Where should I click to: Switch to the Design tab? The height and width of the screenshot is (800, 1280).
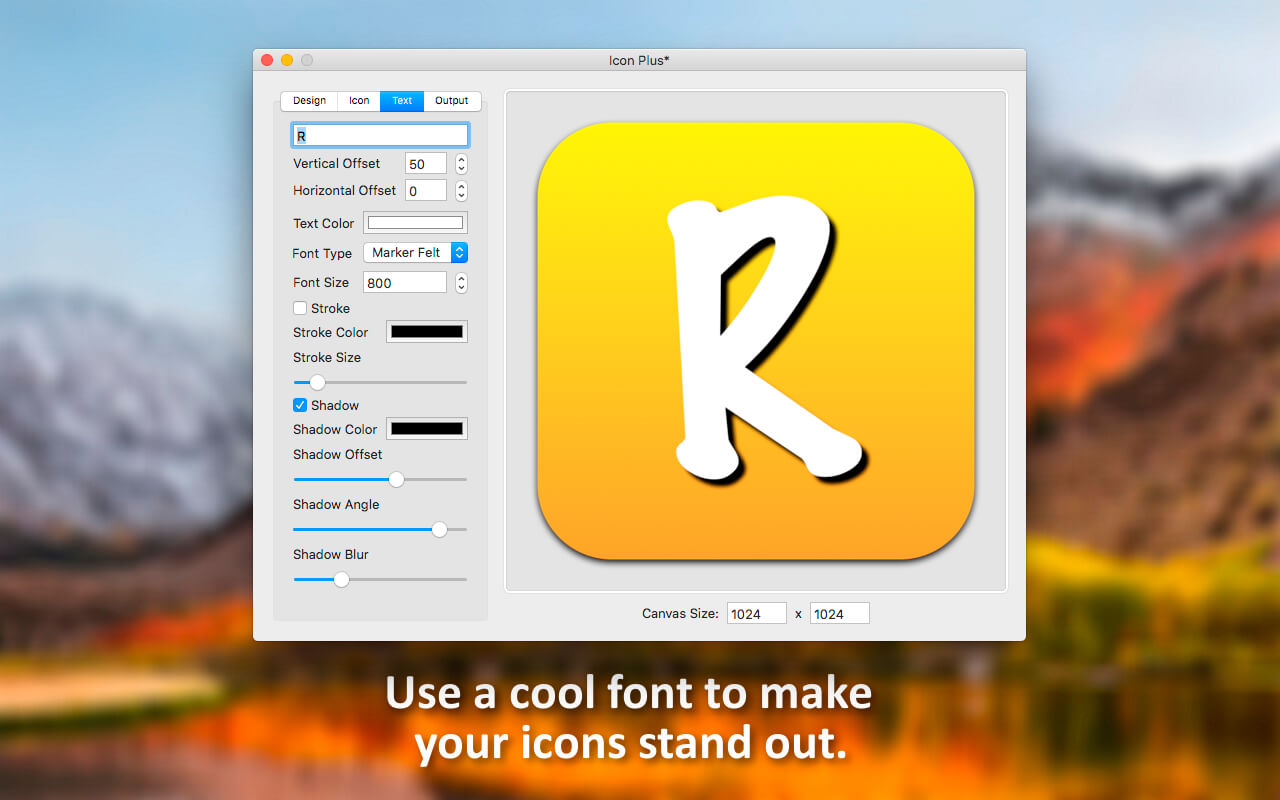tap(309, 101)
